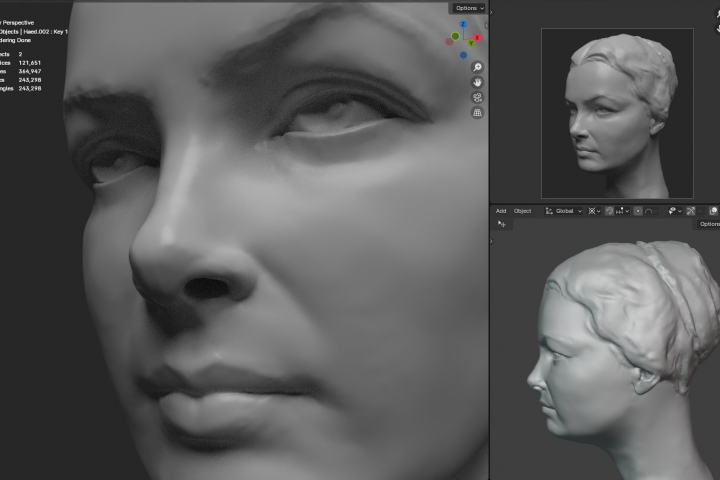This screenshot has height=480, width=720.
Task: Select the cursor tool icon below Add
Action: [x=502, y=224]
